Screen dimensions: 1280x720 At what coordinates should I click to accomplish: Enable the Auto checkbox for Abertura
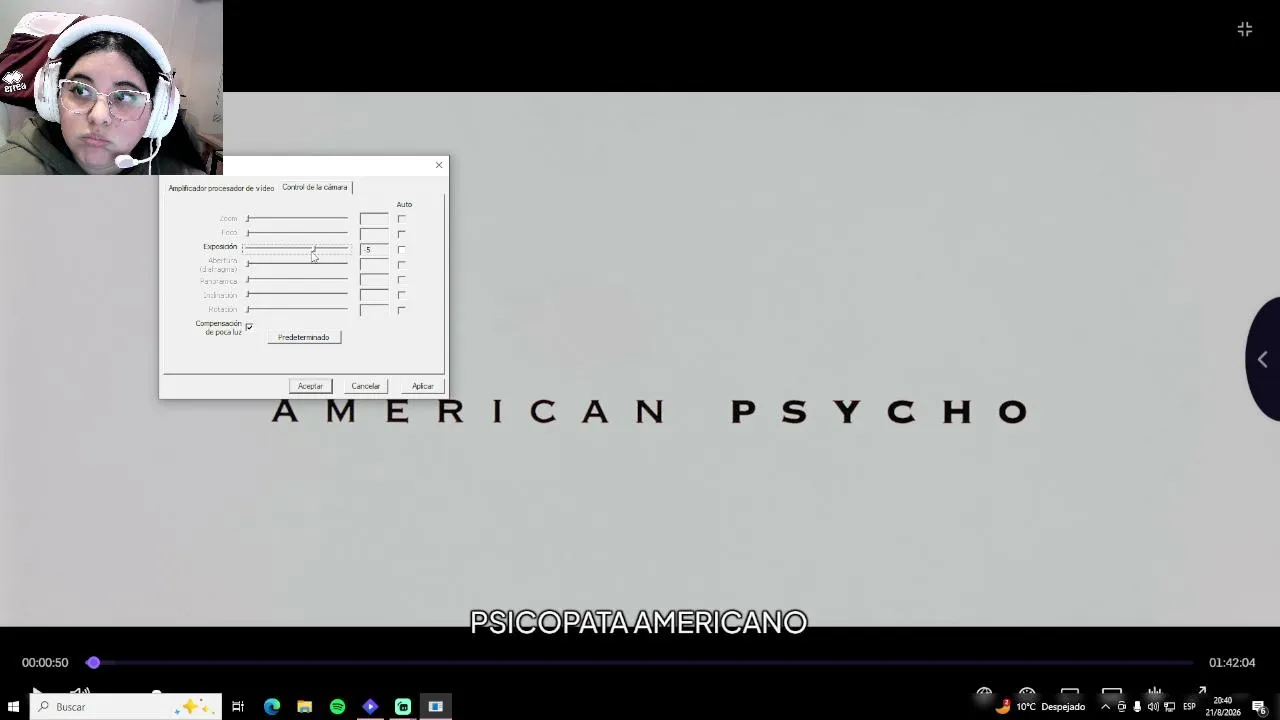401,264
